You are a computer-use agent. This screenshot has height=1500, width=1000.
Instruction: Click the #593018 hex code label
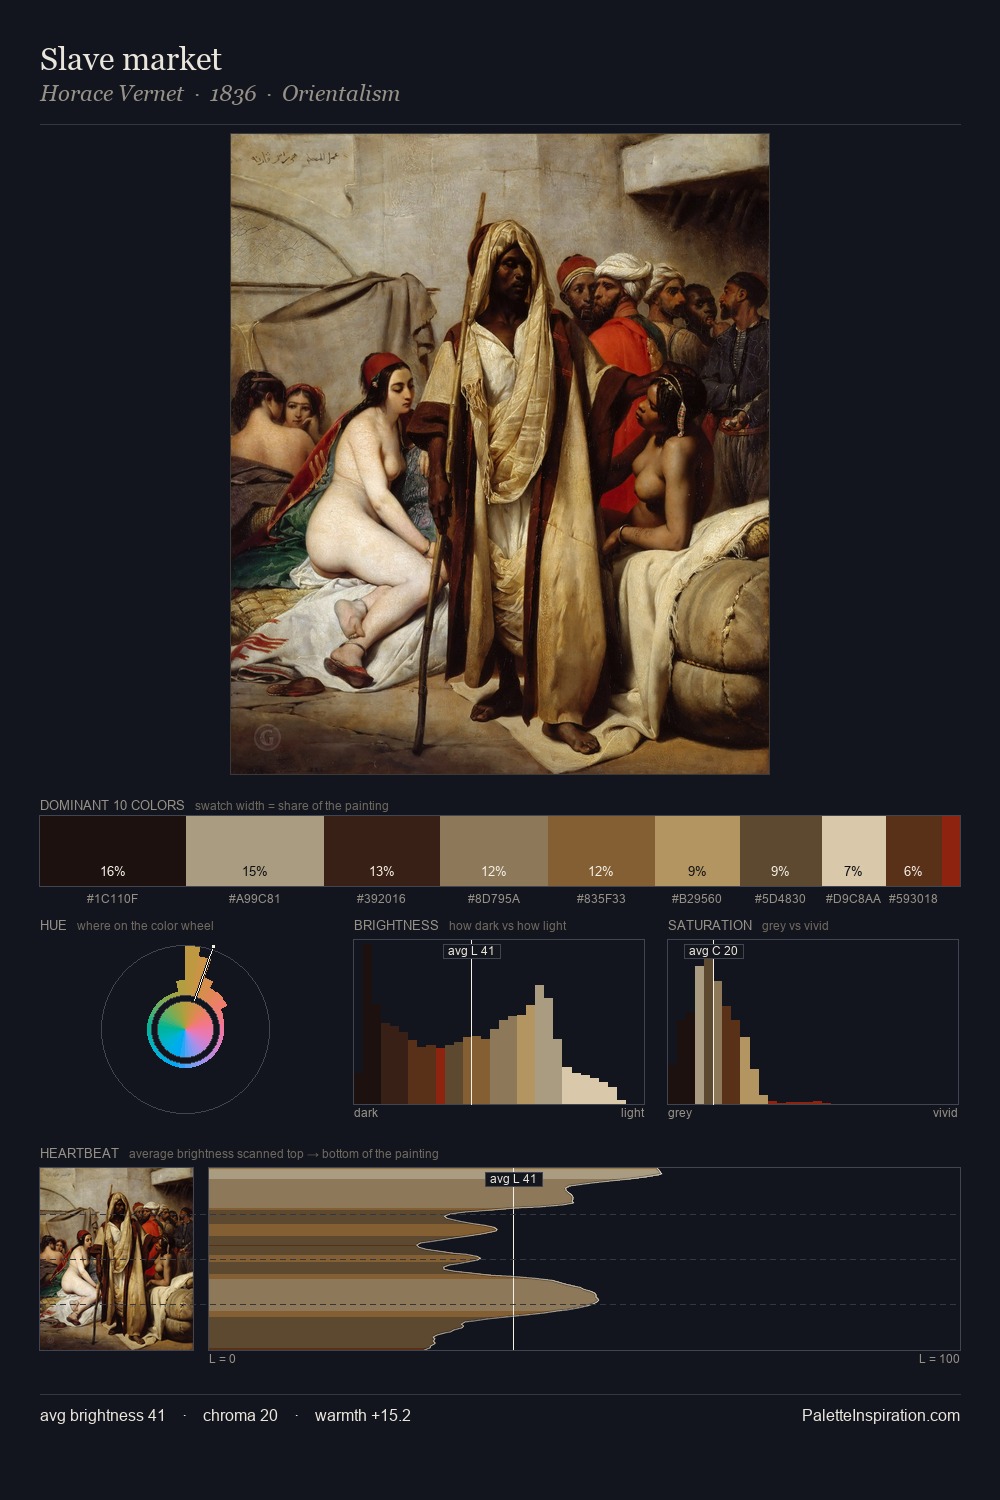[913, 898]
